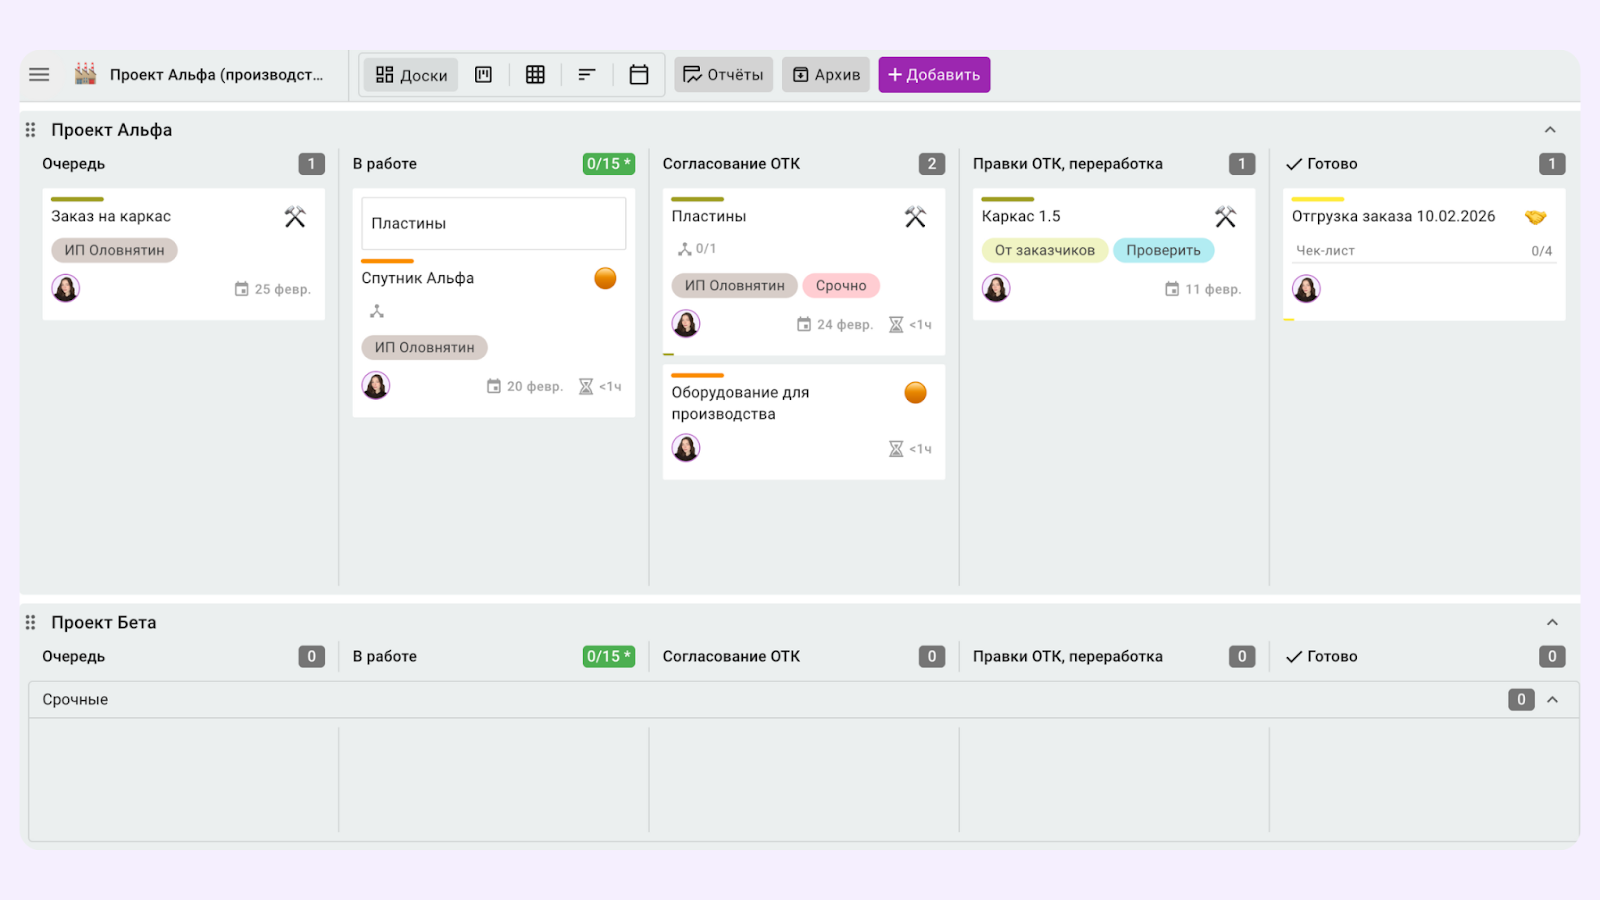Collapse the Проект Альфа board section
Screen dimensions: 1600x900
[x=1550, y=130]
